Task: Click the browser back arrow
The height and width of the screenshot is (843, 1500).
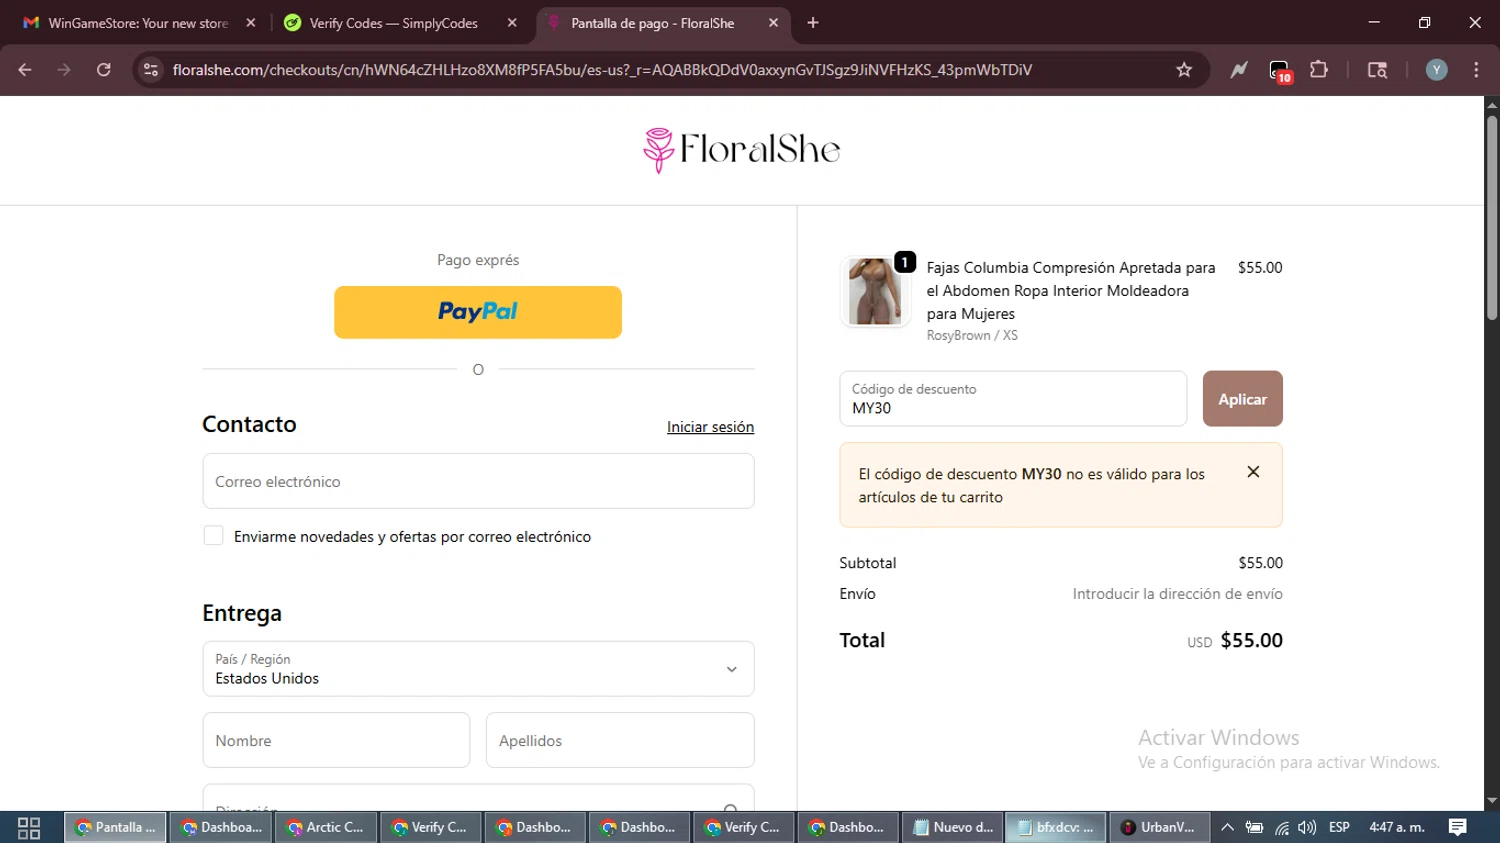Action: tap(25, 70)
